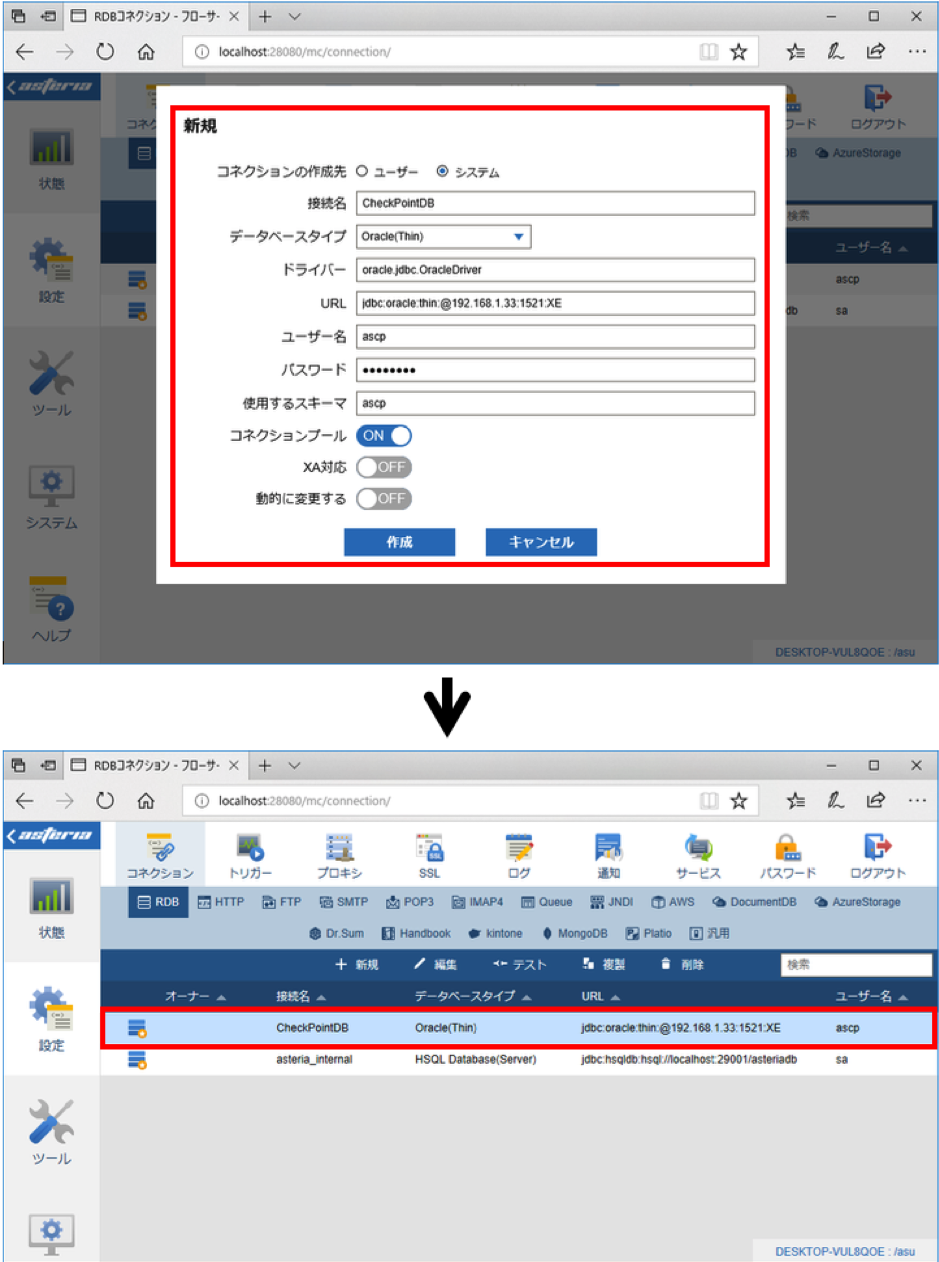
Task: Switch to the SMTP connection tab
Action: pyautogui.click(x=344, y=902)
